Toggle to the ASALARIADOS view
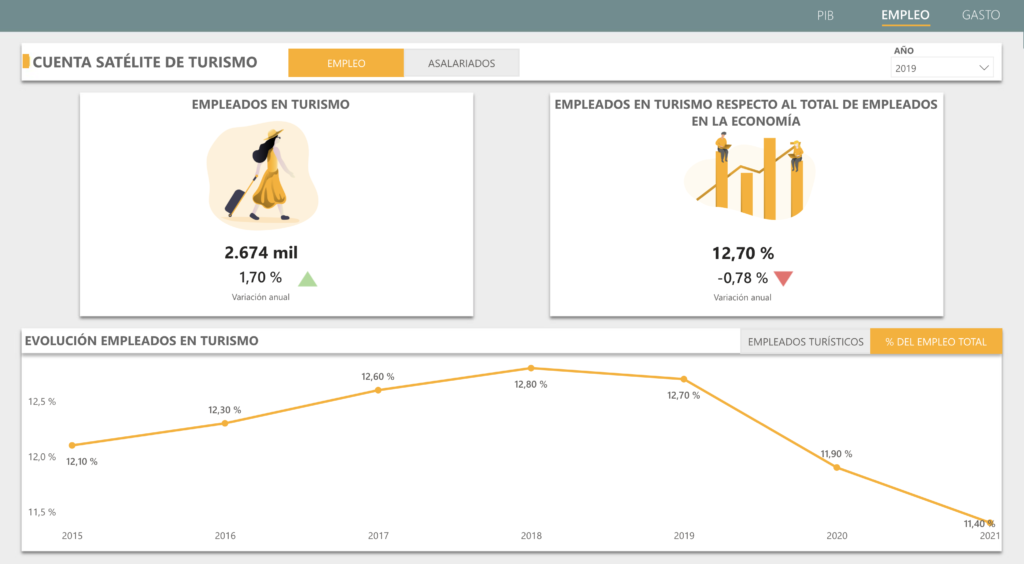Screen dimensions: 1024x564 462,63
